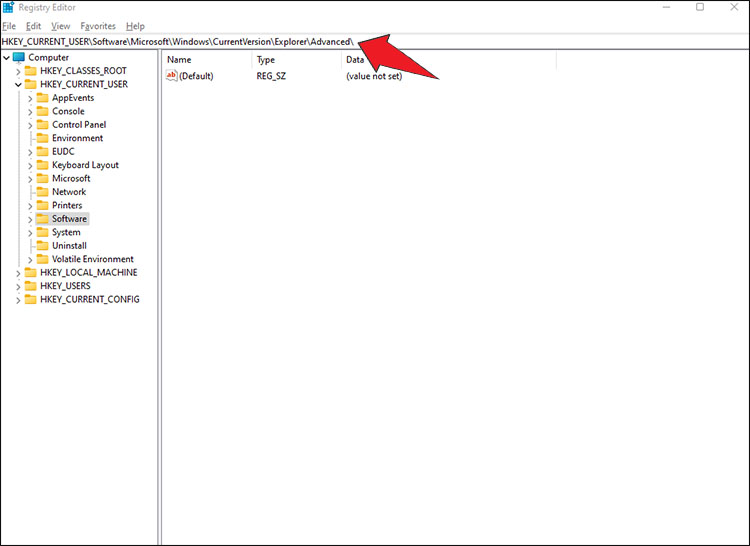Click the Volatile Environment folder icon
This screenshot has height=546, width=750.
[x=43, y=259]
